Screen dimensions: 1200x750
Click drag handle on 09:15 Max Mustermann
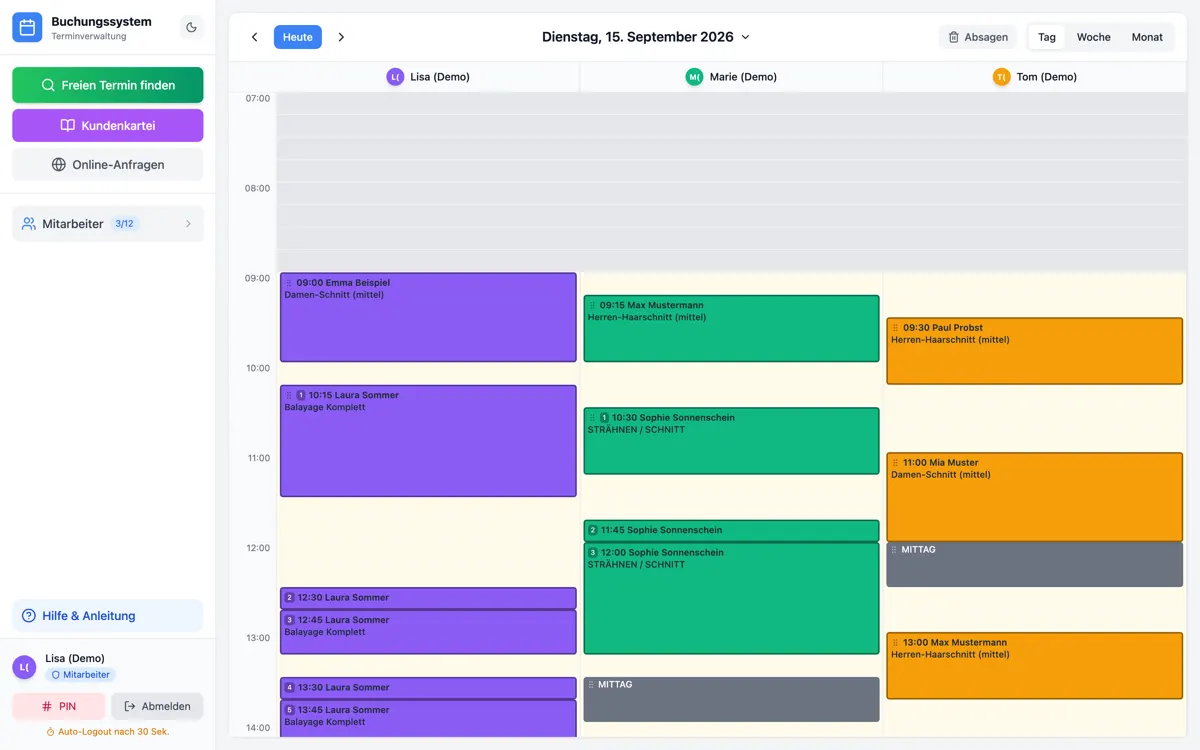pos(592,305)
